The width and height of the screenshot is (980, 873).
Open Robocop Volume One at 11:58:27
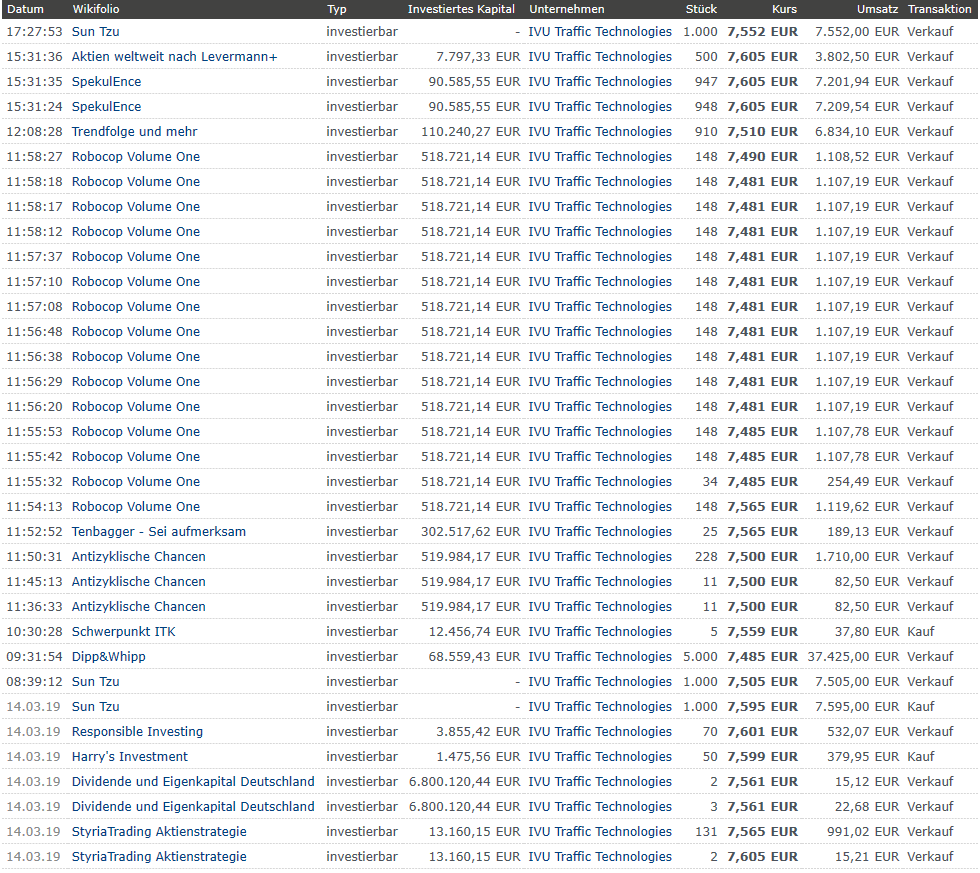136,157
